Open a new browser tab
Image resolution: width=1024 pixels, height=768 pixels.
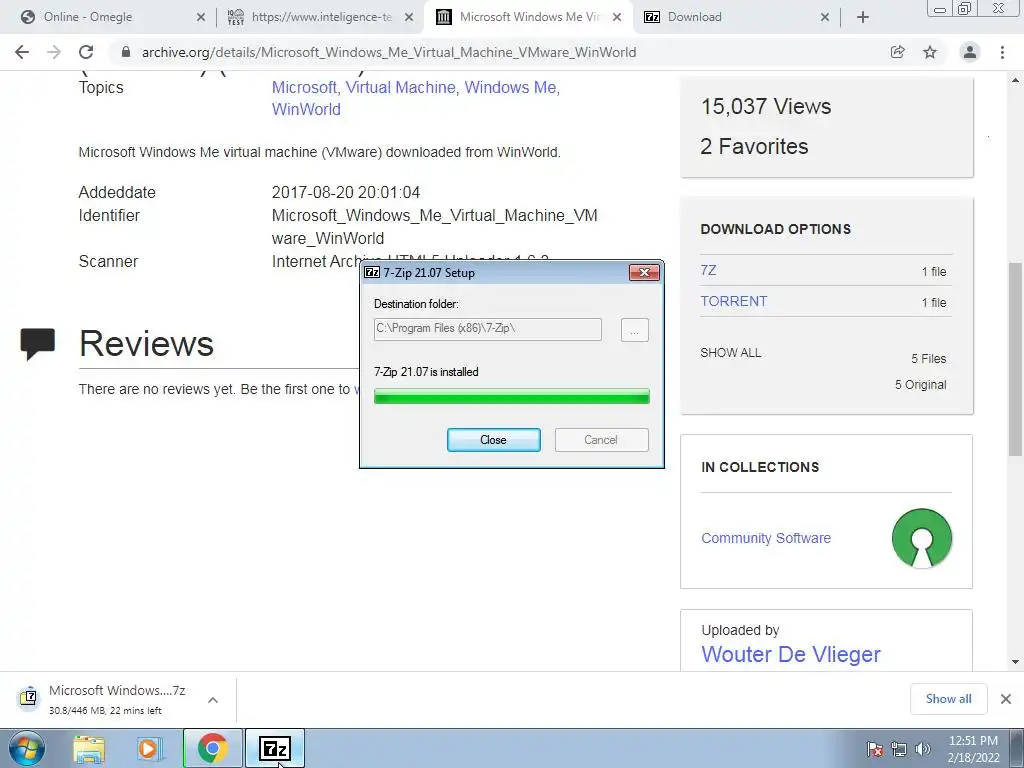(x=863, y=18)
